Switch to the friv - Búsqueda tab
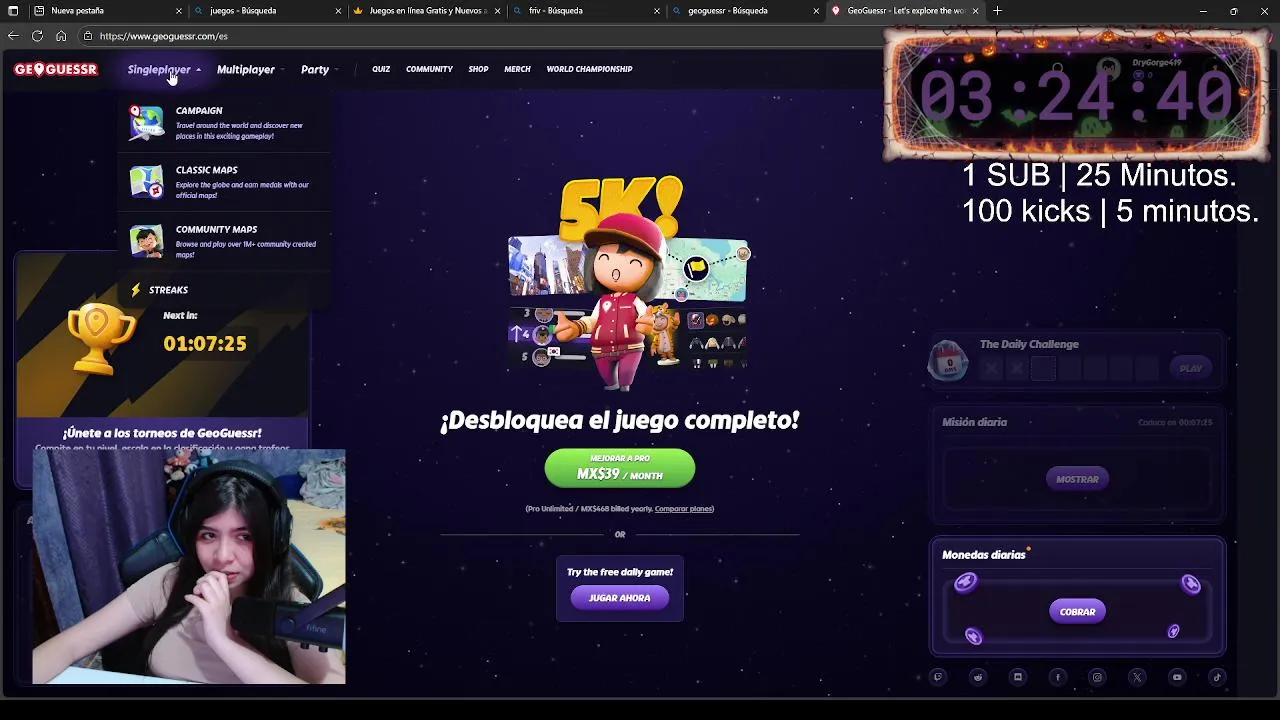 pyautogui.click(x=585, y=11)
